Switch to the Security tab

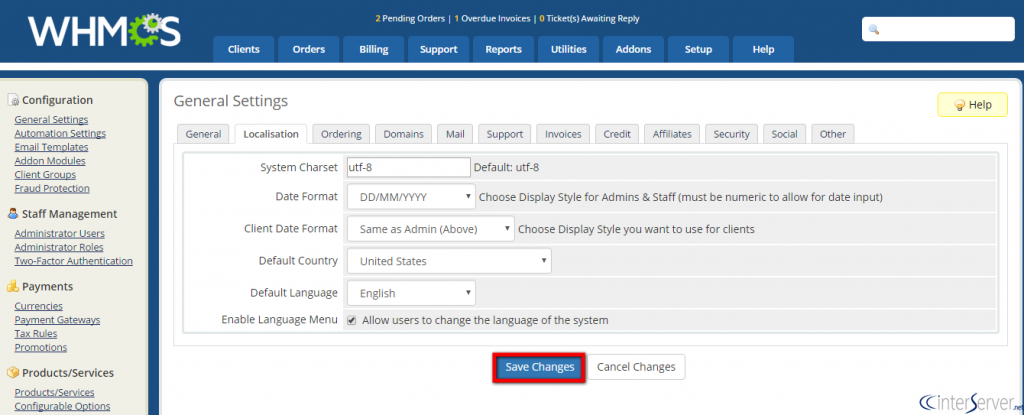731,134
